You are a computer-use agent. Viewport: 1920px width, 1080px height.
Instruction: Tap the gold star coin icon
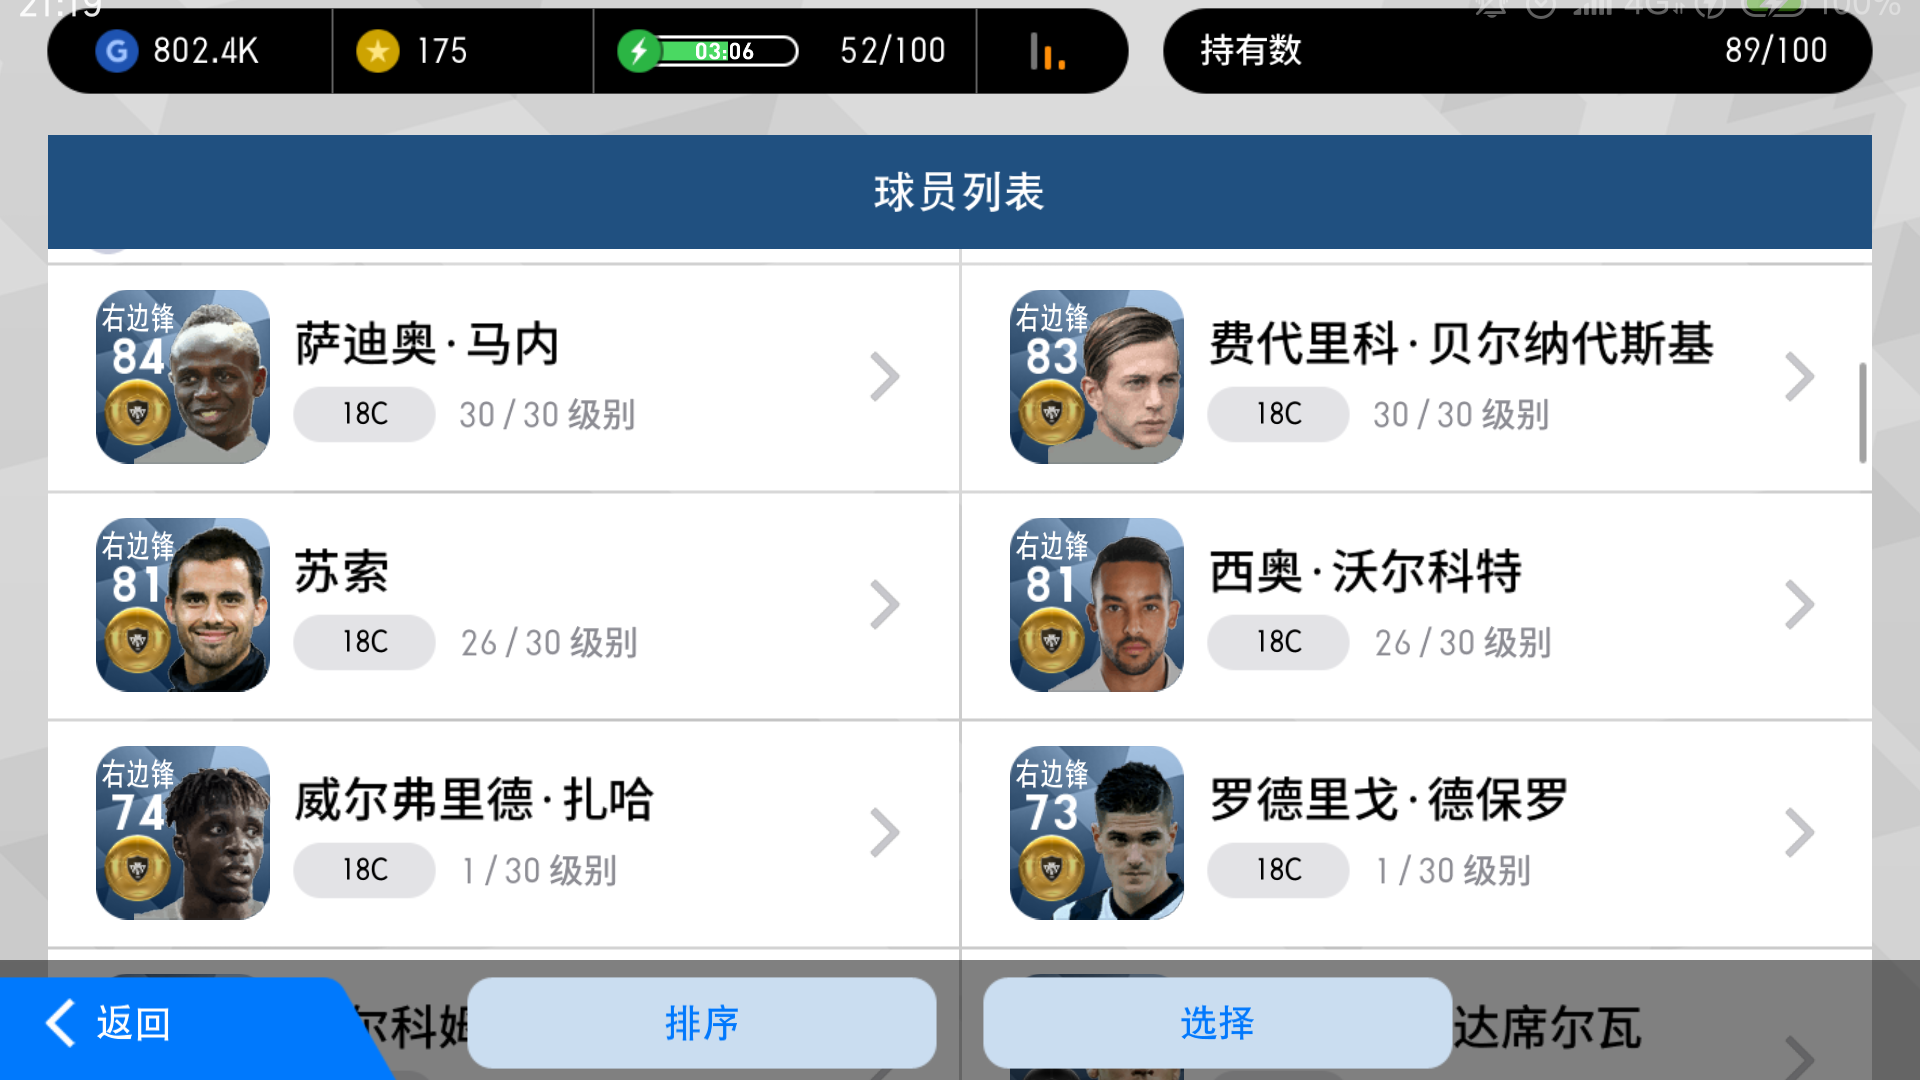click(x=378, y=51)
